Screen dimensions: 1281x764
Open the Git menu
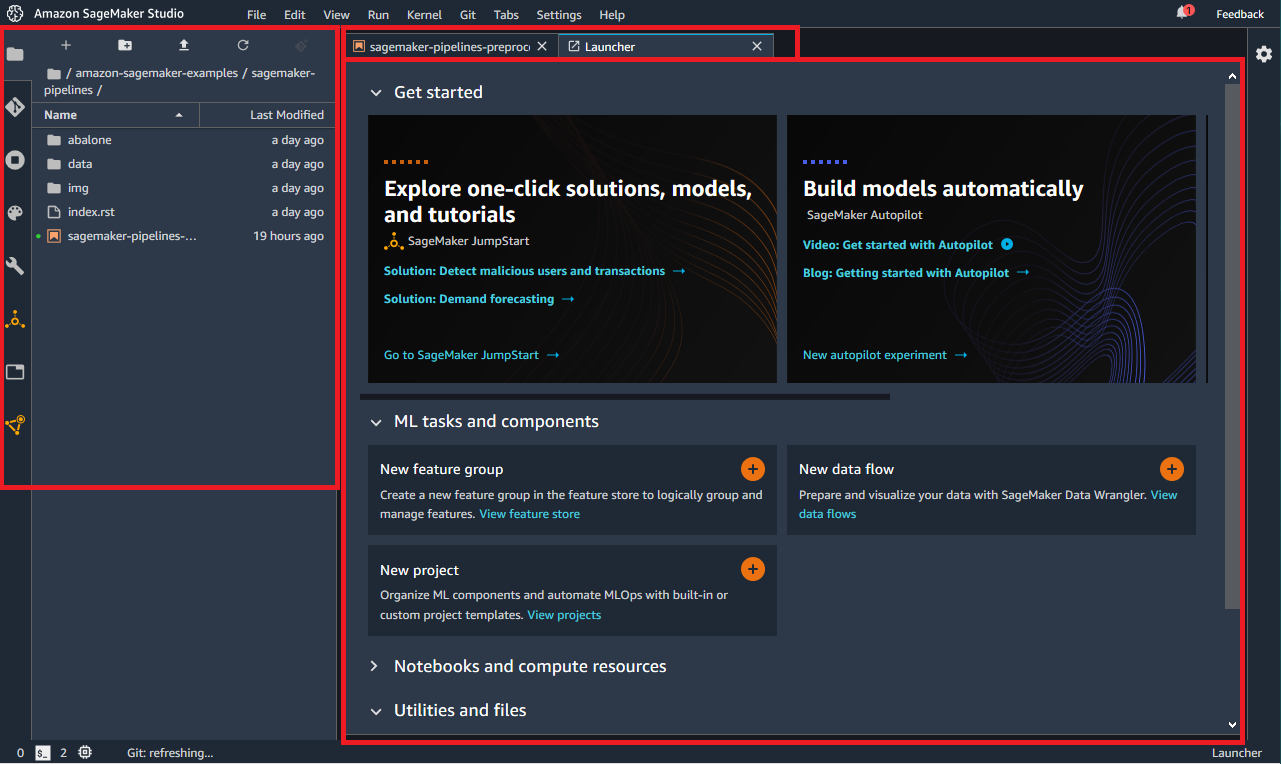[468, 15]
